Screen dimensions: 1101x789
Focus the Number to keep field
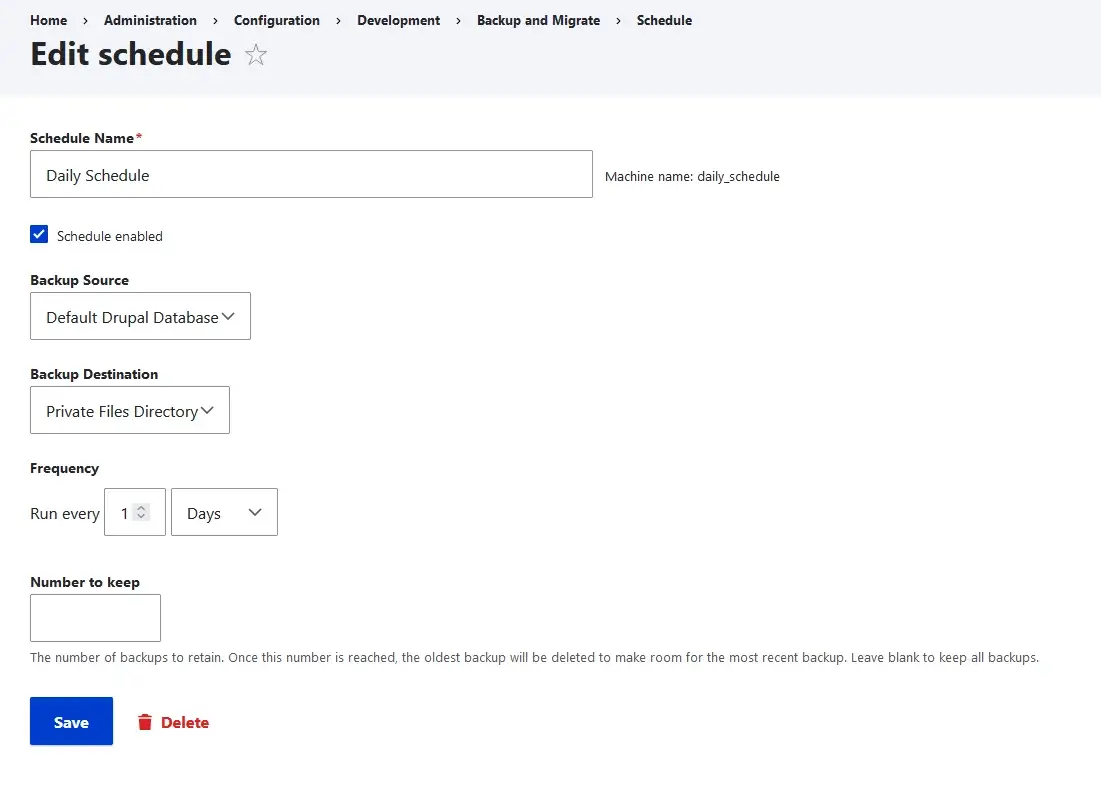click(95, 618)
